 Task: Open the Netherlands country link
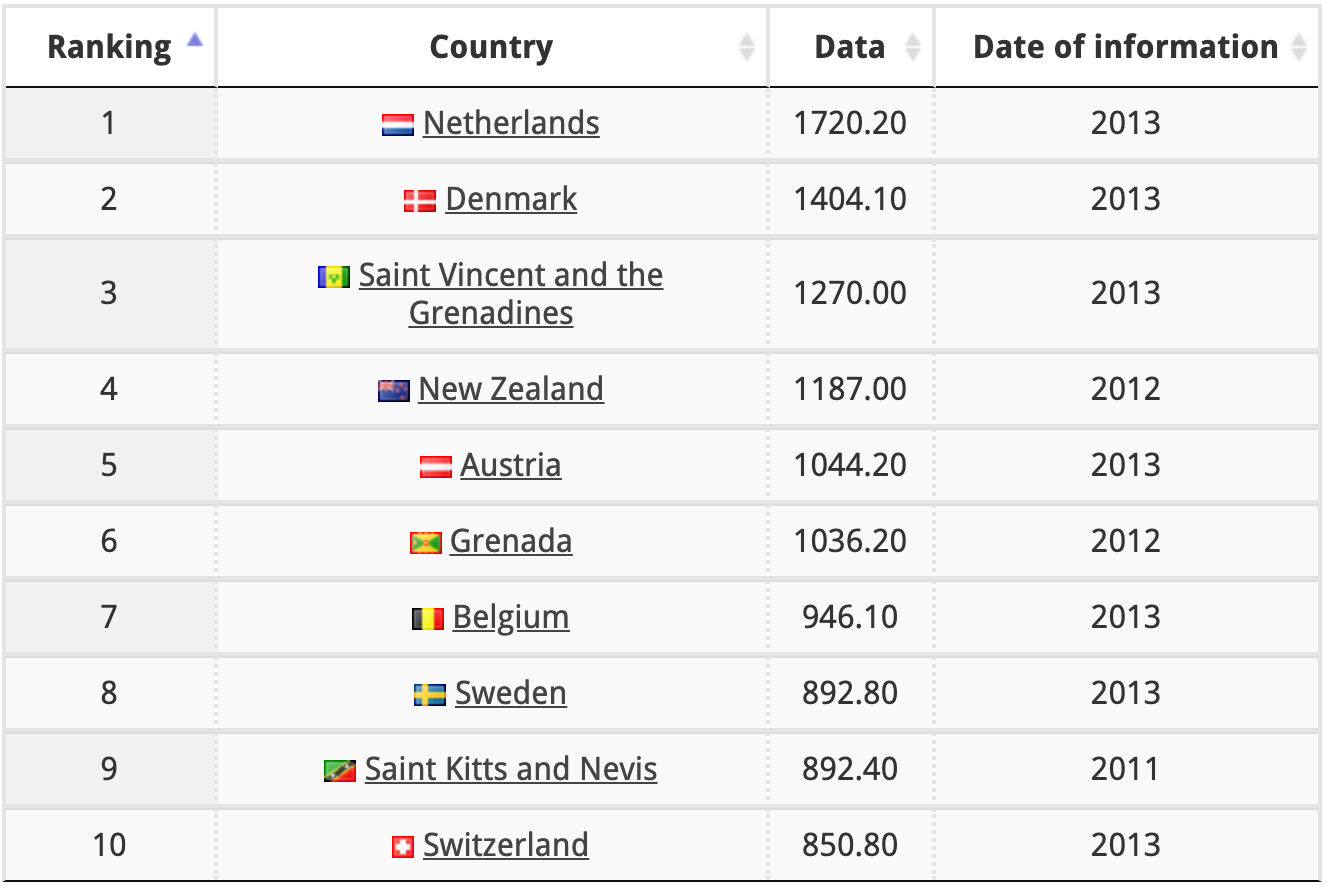pyautogui.click(x=511, y=123)
